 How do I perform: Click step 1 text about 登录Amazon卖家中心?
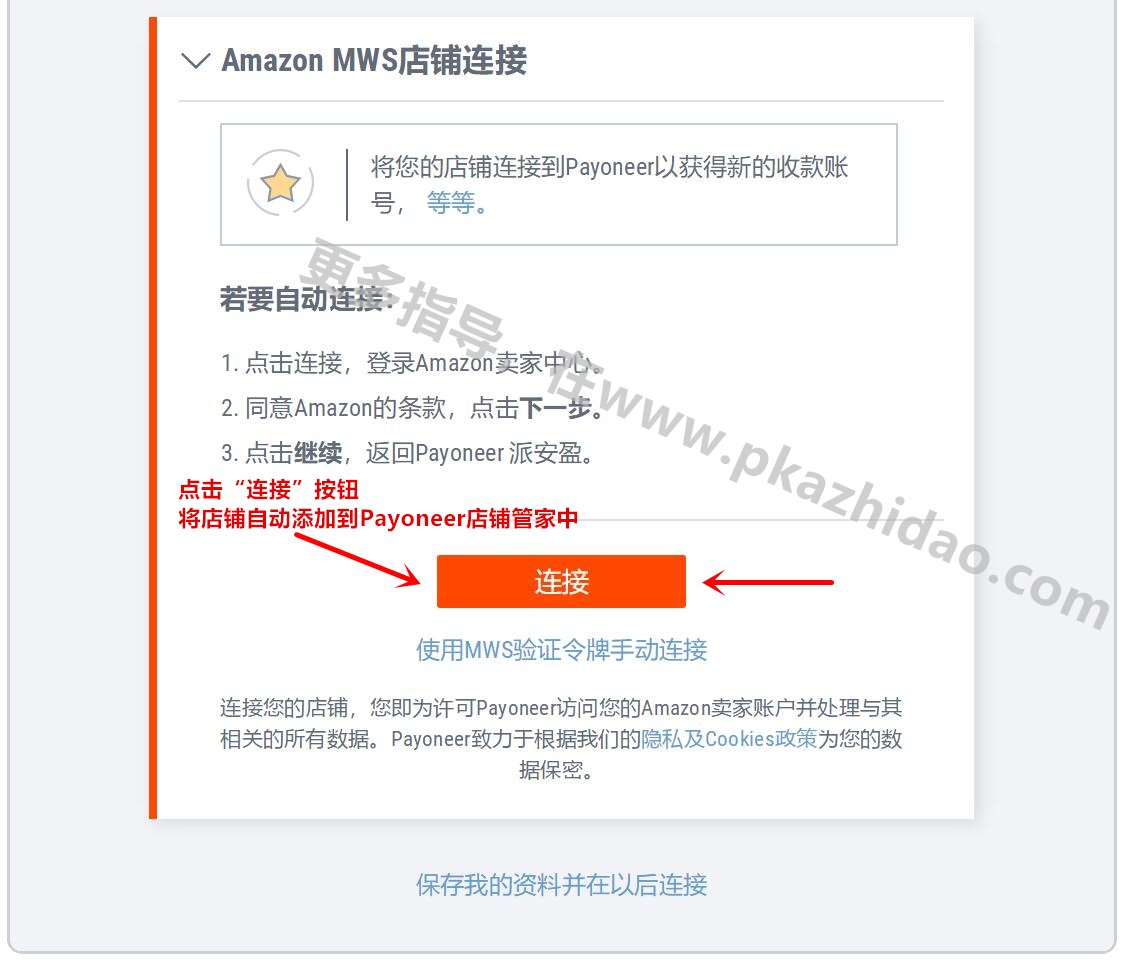[412, 363]
